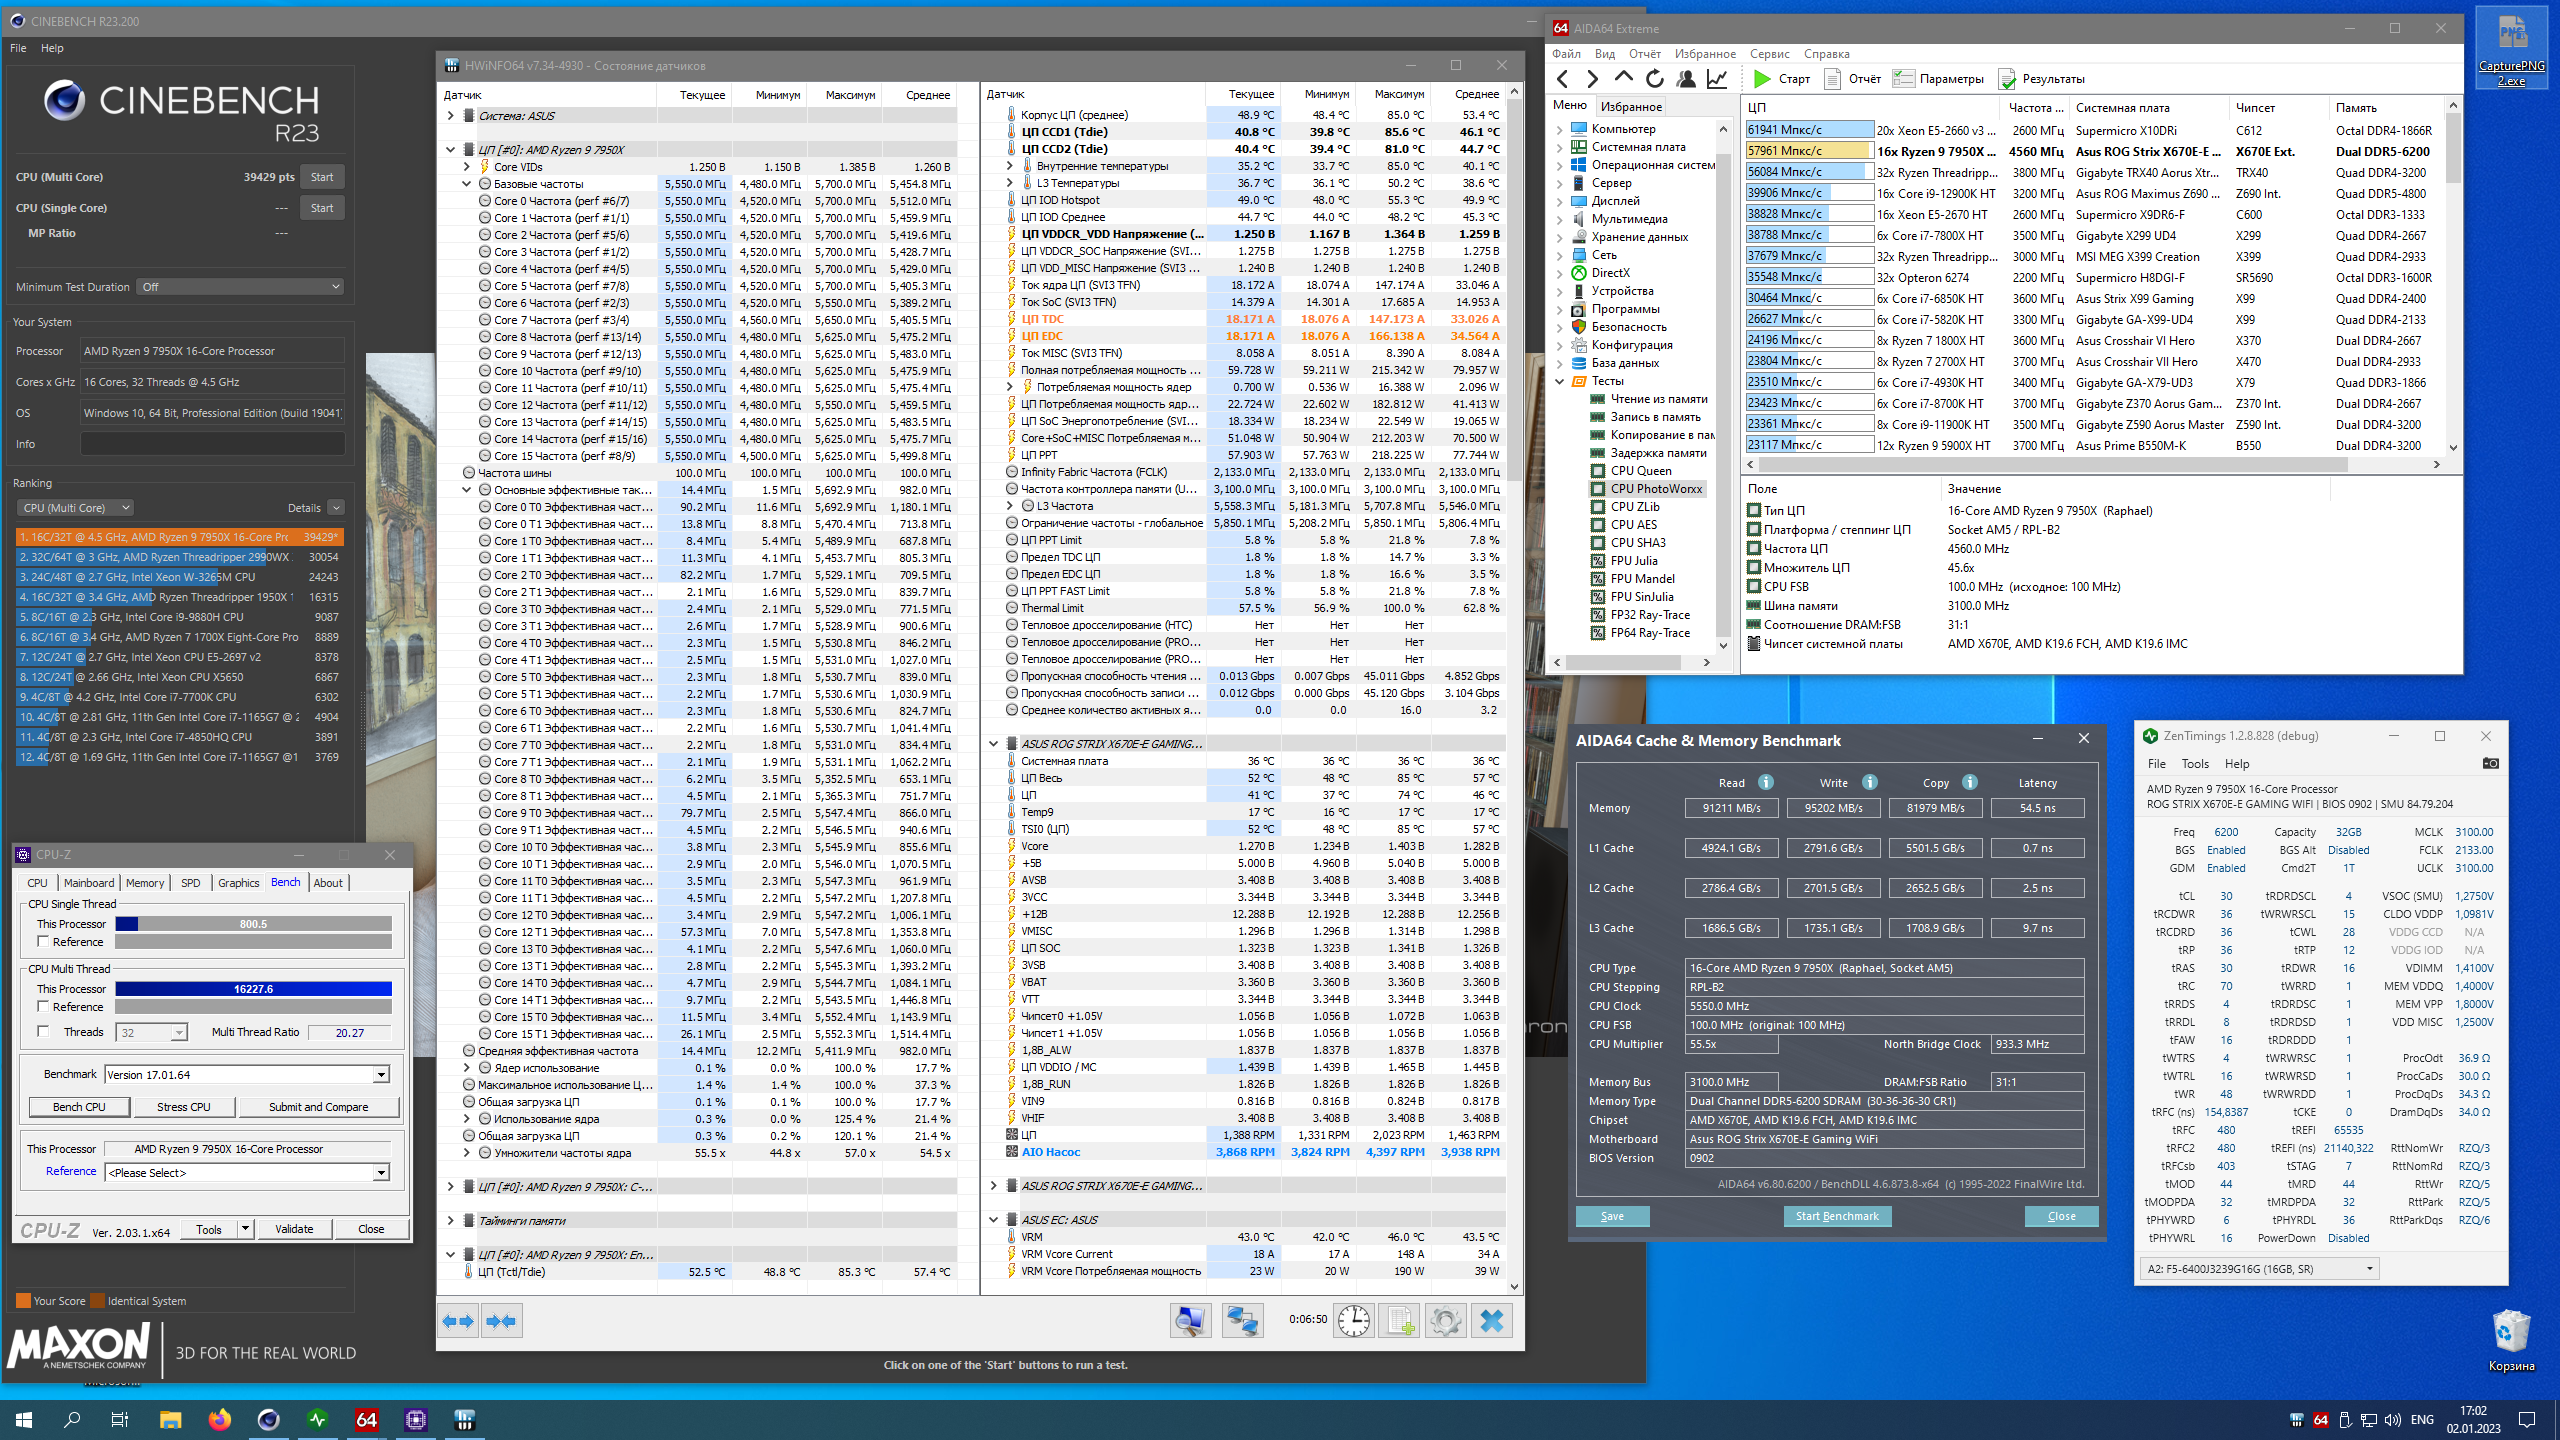
Task: Open Firefox from the taskbar
Action: [x=219, y=1419]
